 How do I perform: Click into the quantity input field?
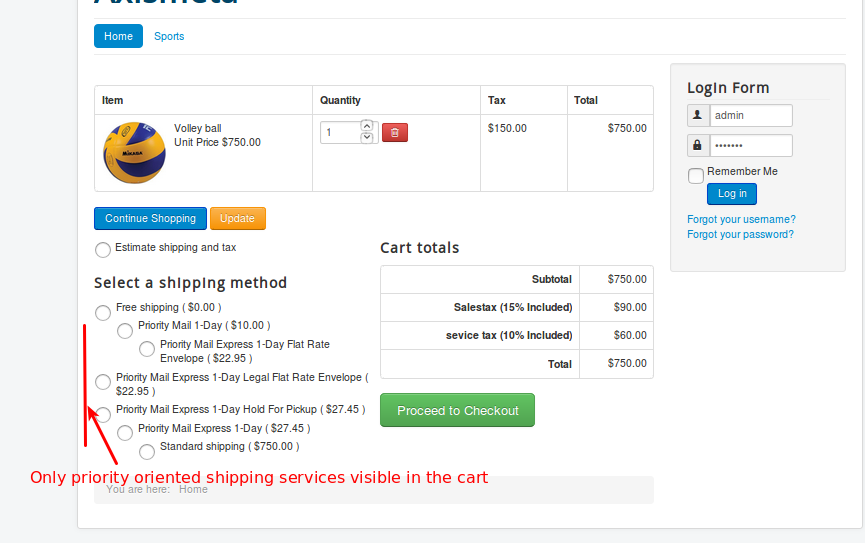tap(339, 132)
